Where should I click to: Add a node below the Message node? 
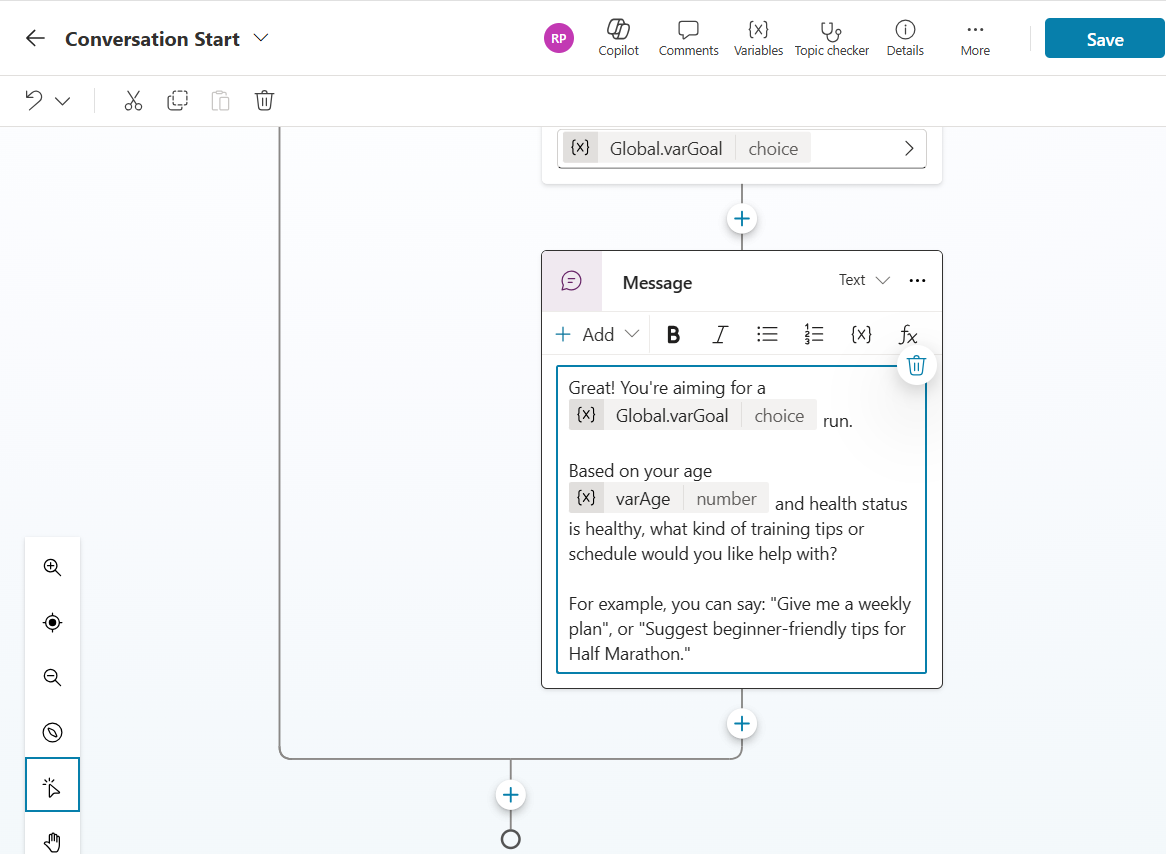tap(741, 724)
